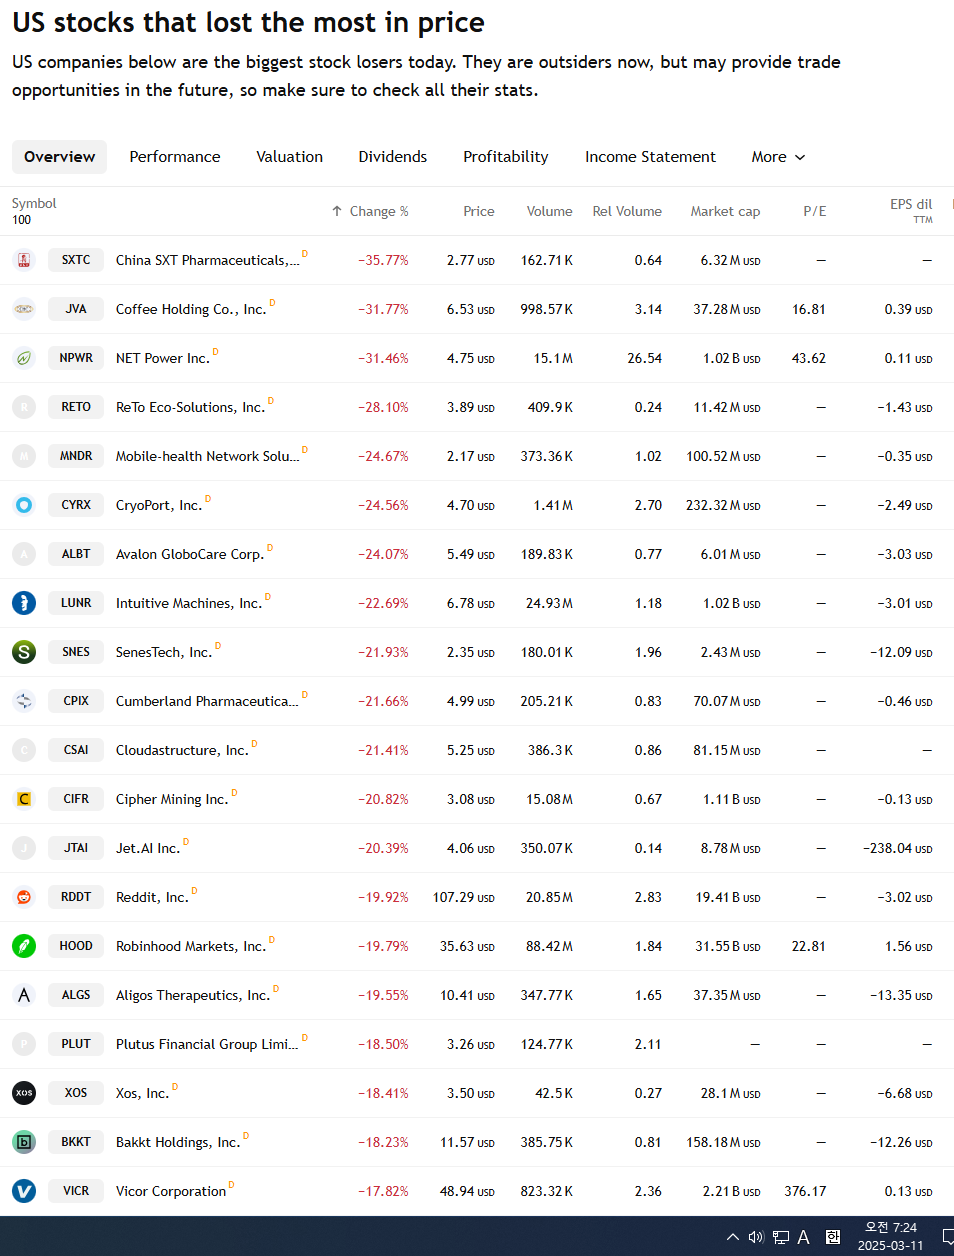Screen dimensions: 954x1256
Task: Sort by the Market cap column header
Action: pyautogui.click(x=725, y=211)
